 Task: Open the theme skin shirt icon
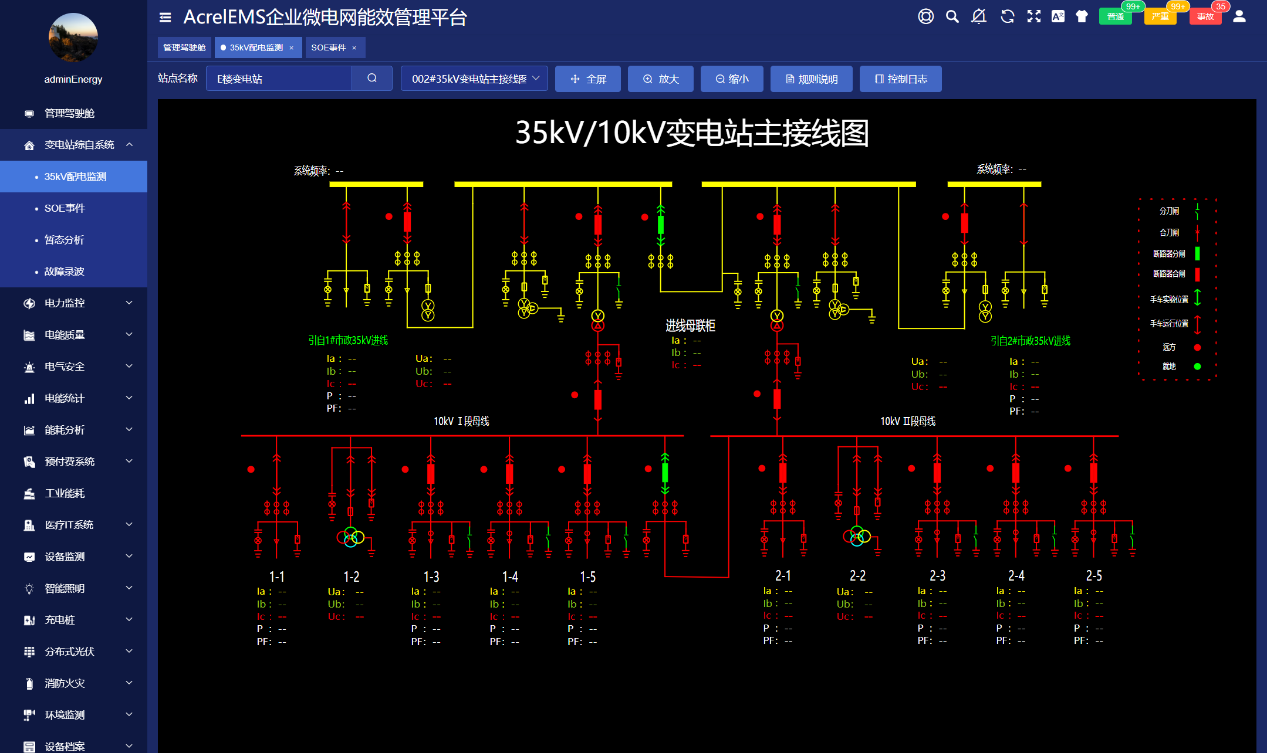point(1081,16)
